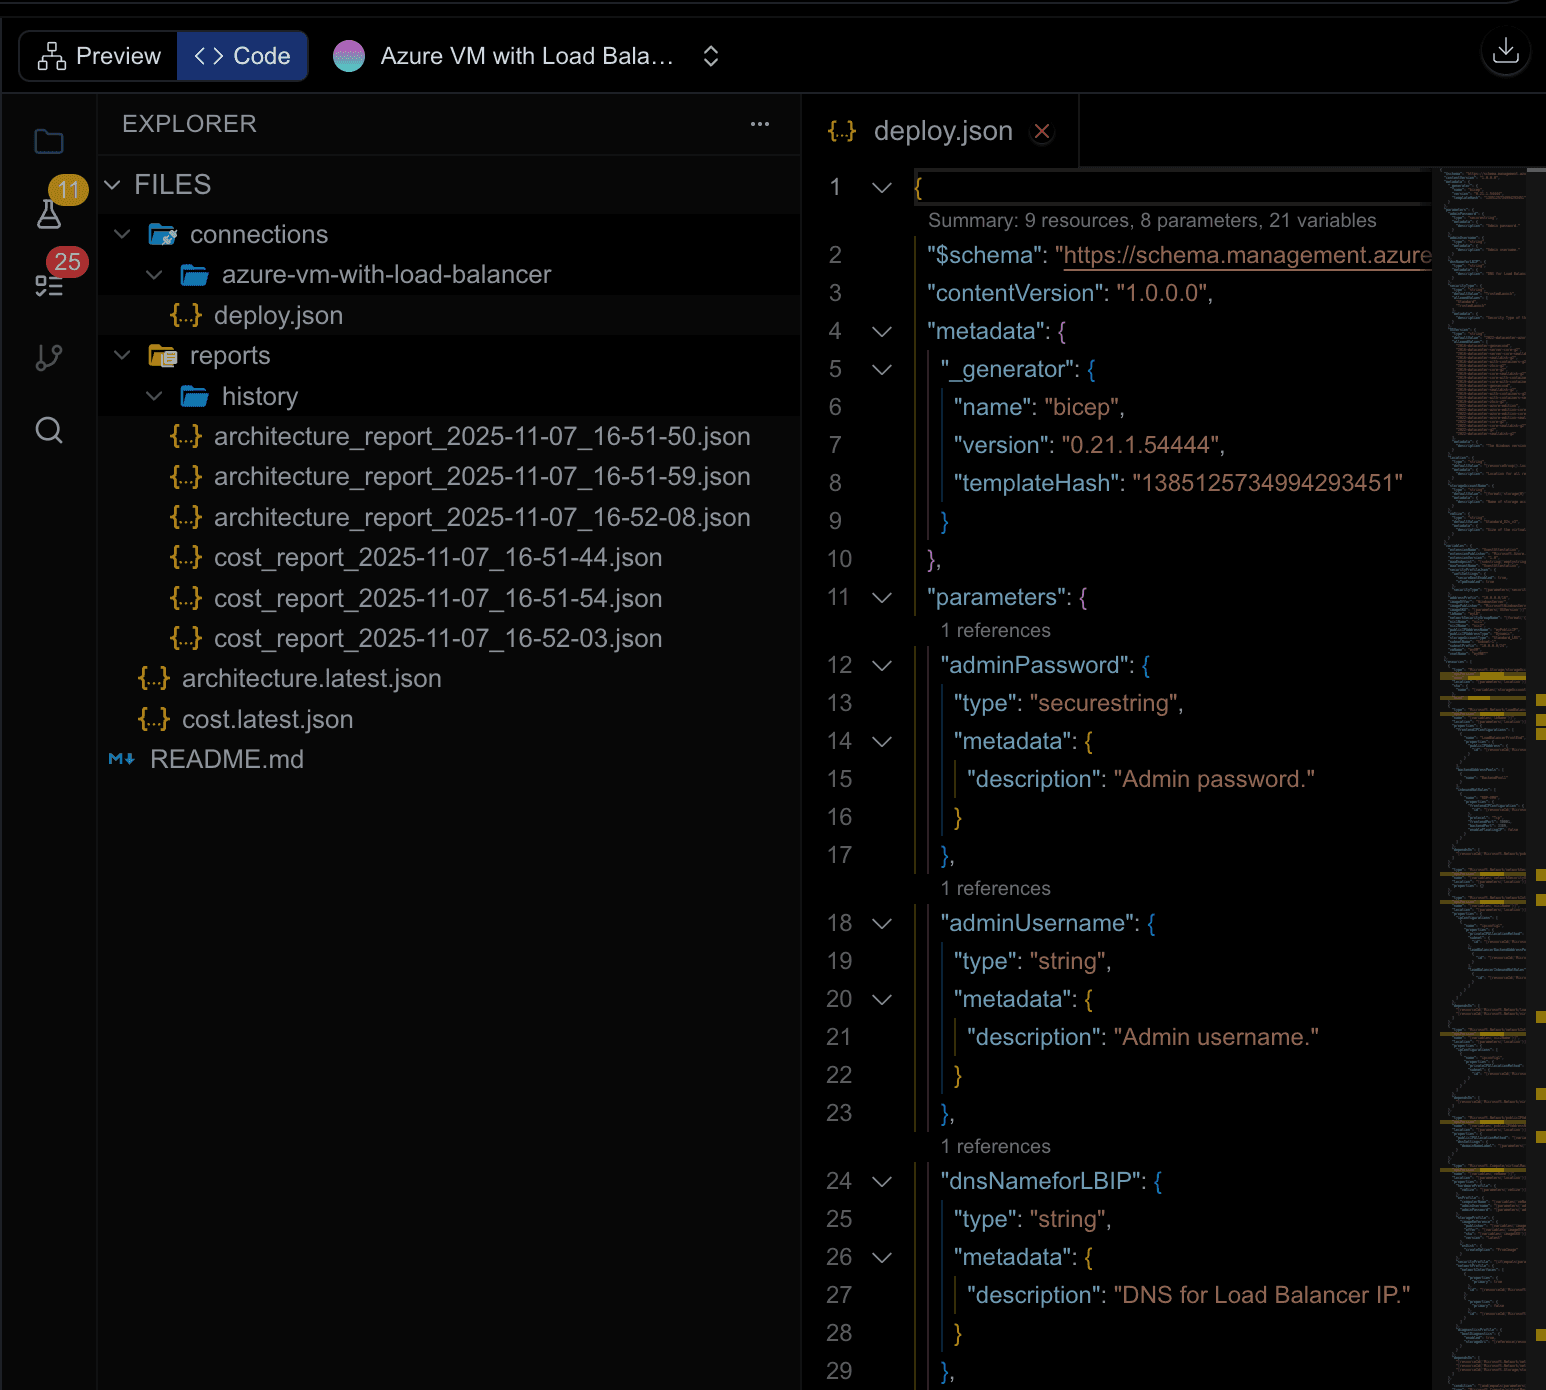Screen dimensions: 1546x1390
Task: Open the flask icon with badge 11
Action: [49, 214]
